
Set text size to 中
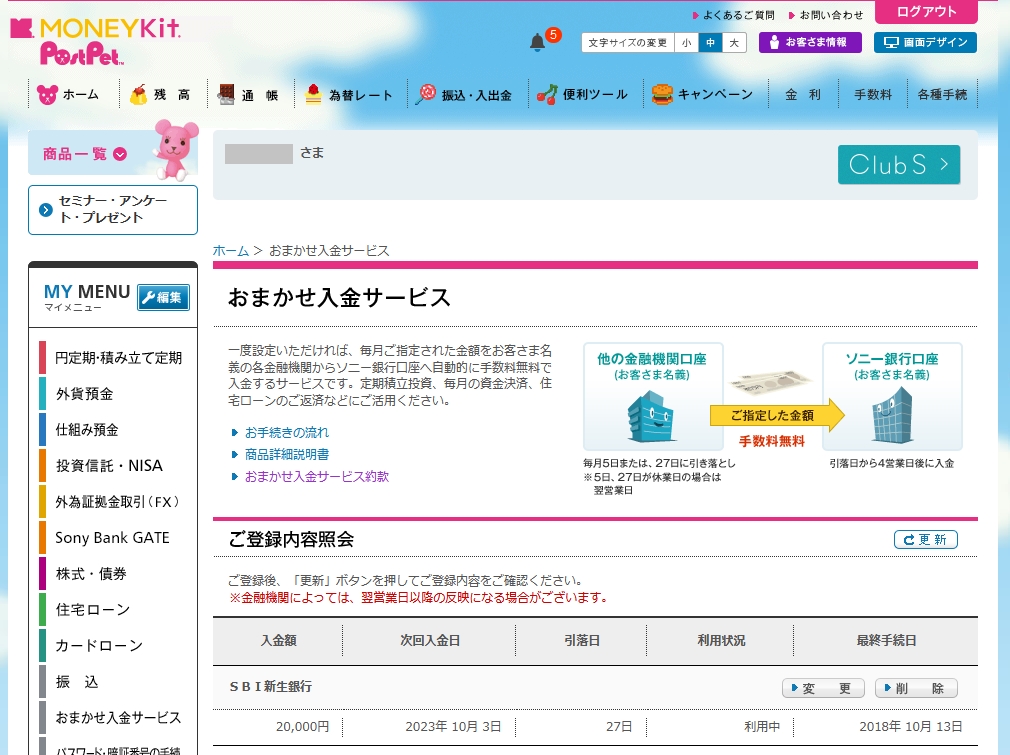tap(710, 43)
